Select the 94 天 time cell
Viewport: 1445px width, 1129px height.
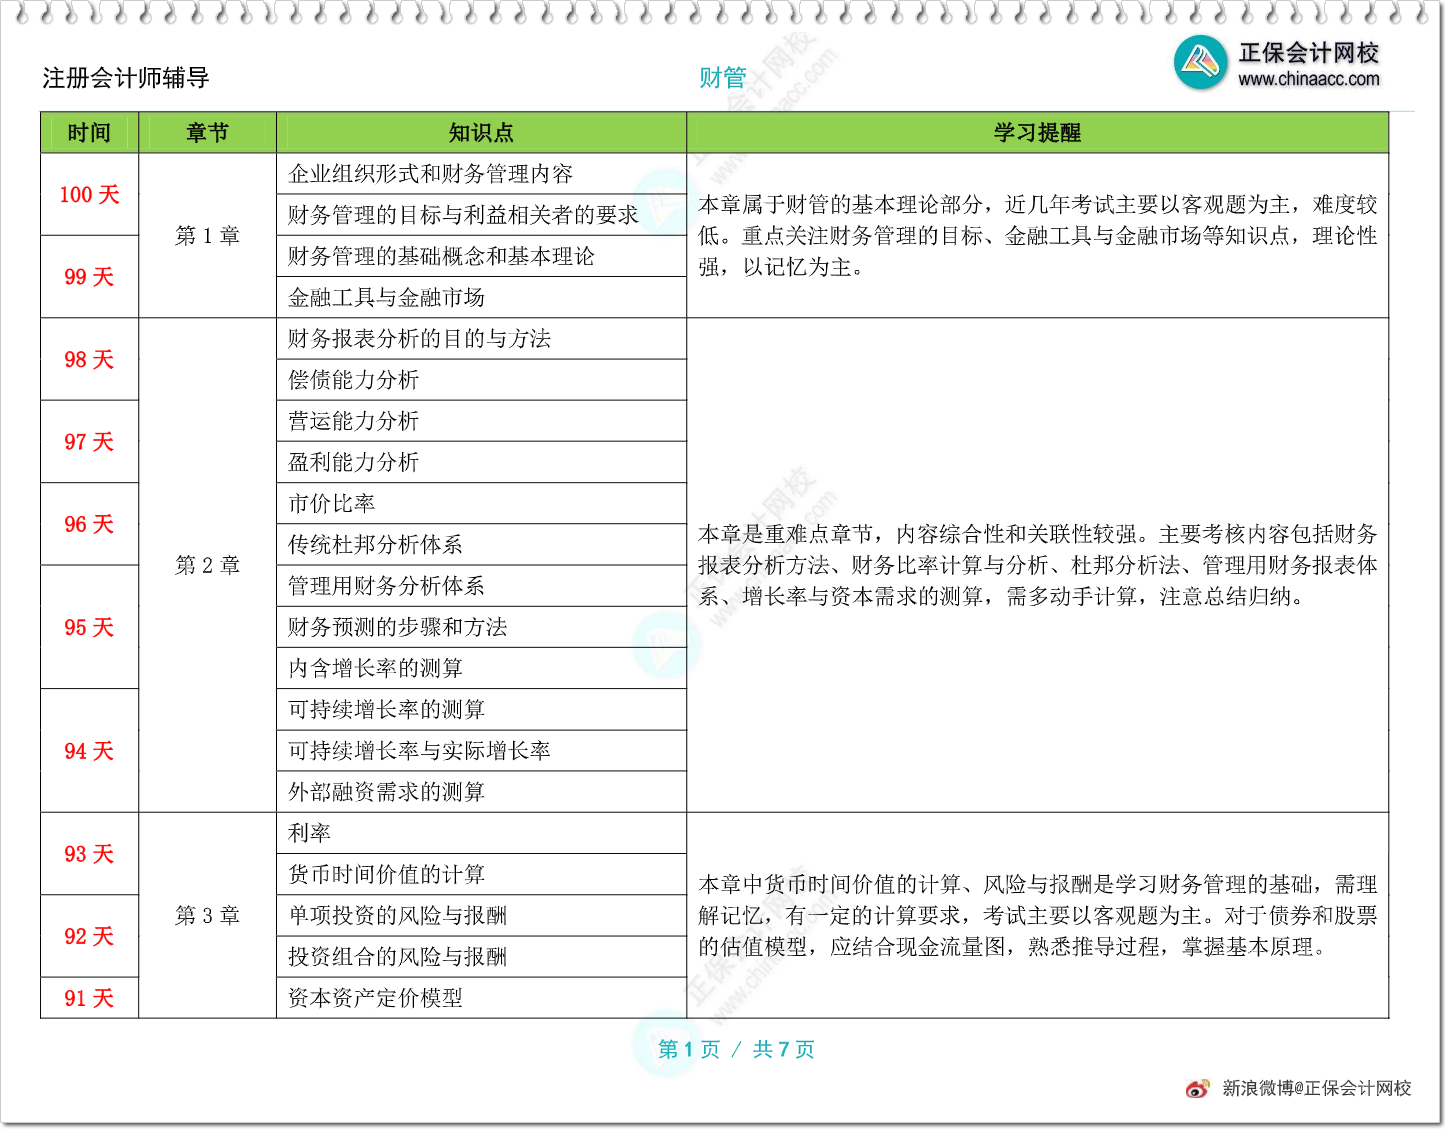click(x=89, y=751)
